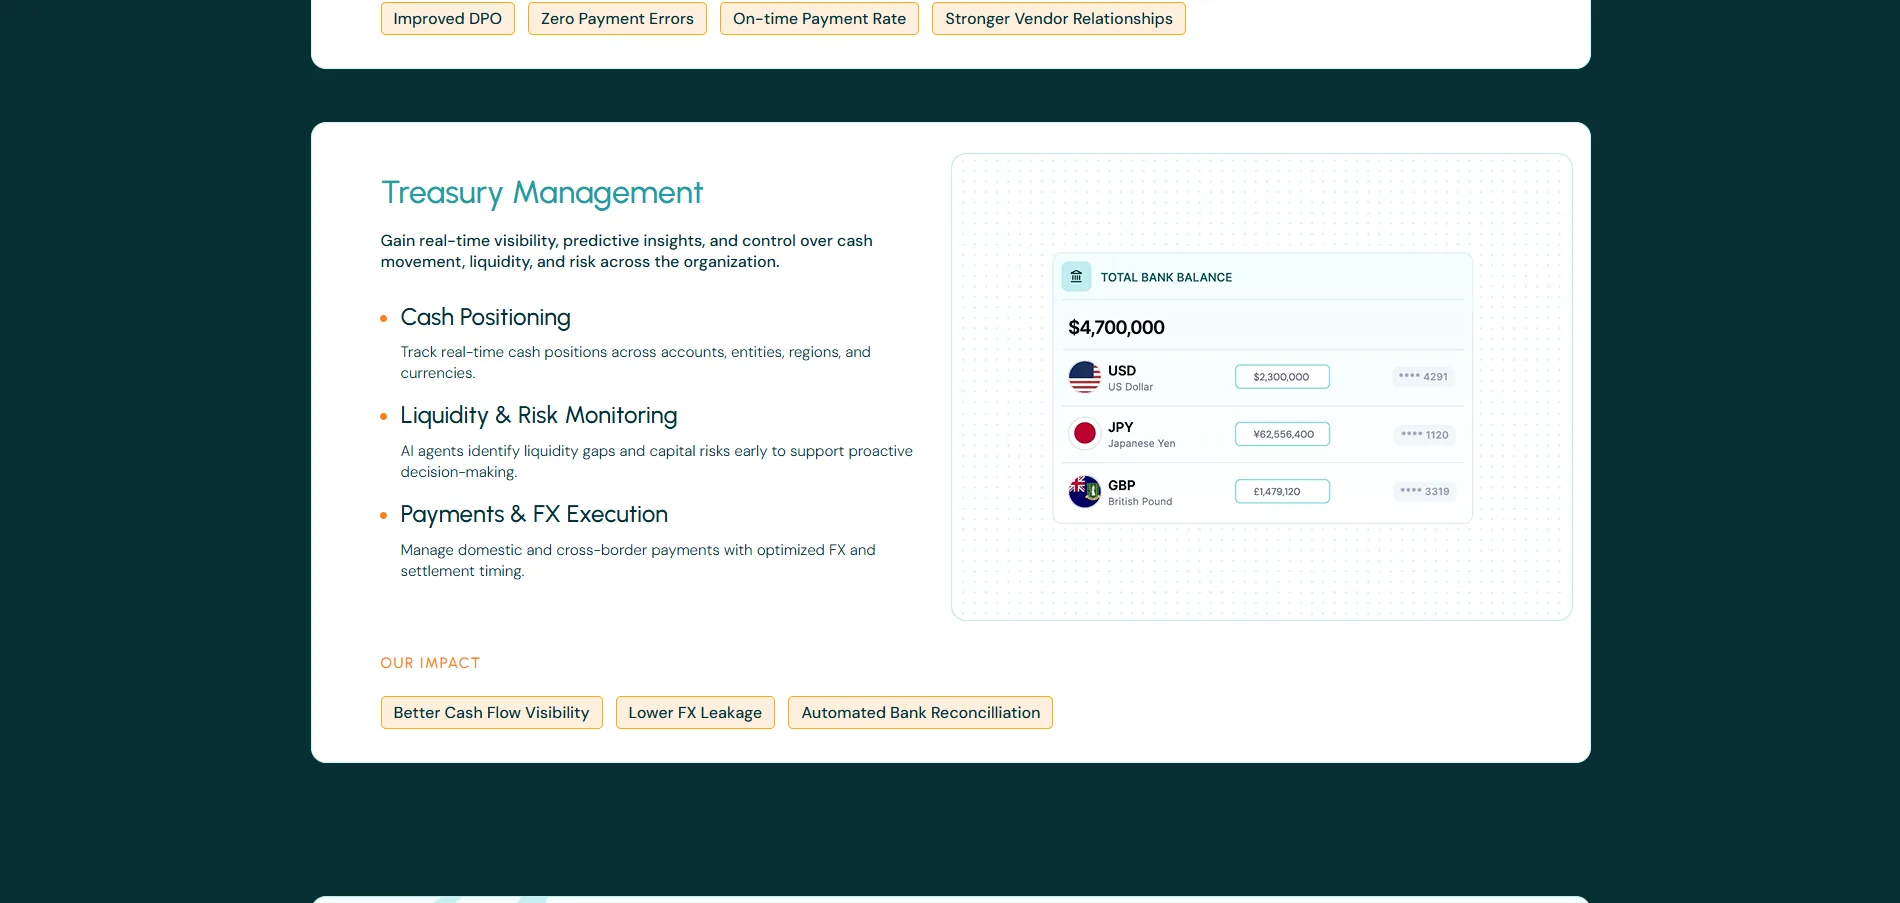Image resolution: width=1900 pixels, height=903 pixels.
Task: Select Automated Bank Reconcilliation tag
Action: [x=920, y=713]
